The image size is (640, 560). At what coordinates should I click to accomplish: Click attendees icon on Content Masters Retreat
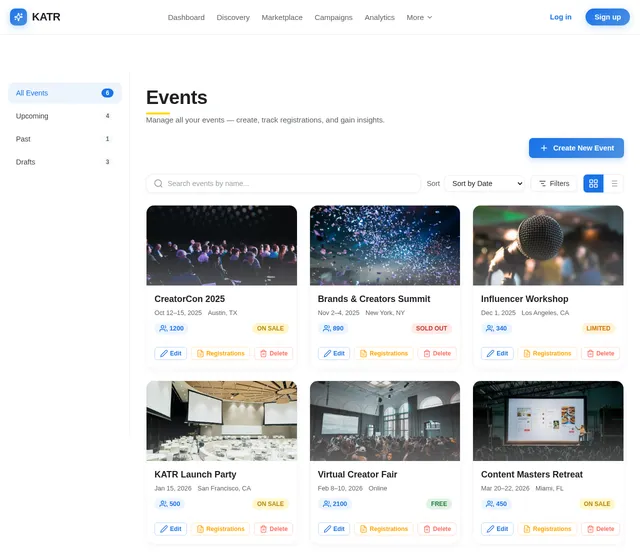pos(490,504)
